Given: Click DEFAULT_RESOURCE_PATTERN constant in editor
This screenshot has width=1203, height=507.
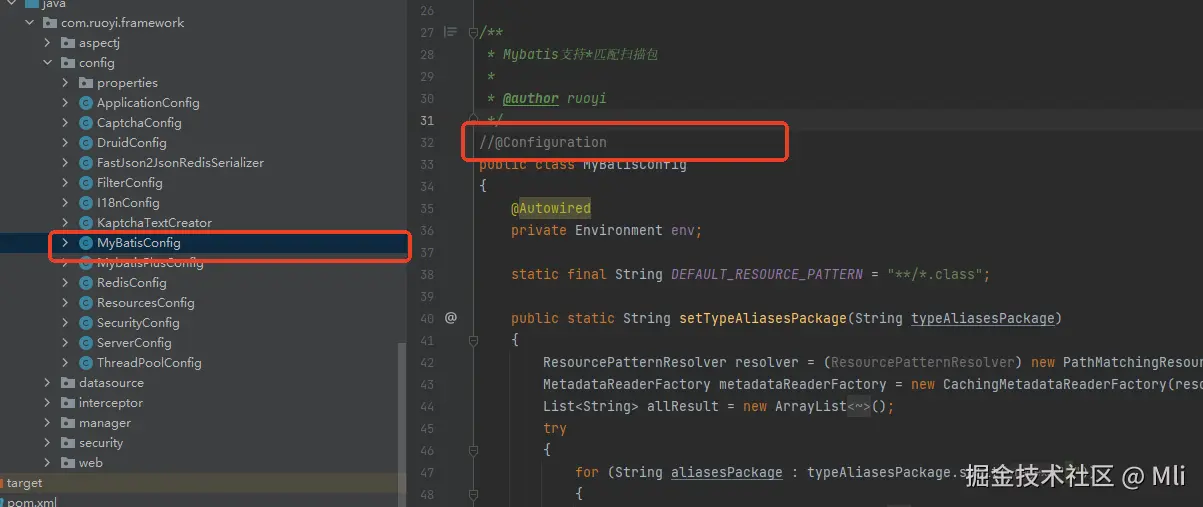Looking at the screenshot, I should 767,274.
